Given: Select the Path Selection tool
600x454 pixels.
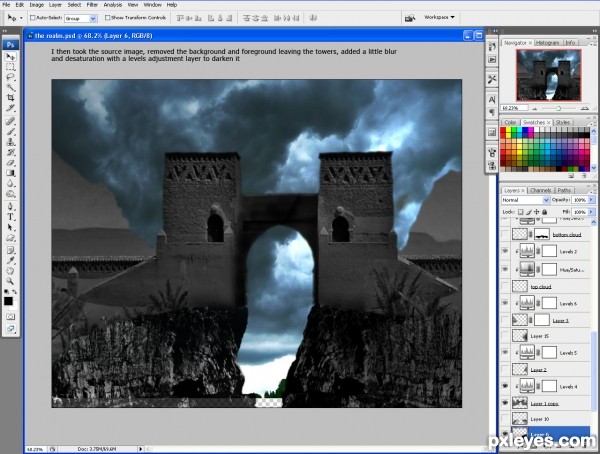Looking at the screenshot, I should [10, 227].
